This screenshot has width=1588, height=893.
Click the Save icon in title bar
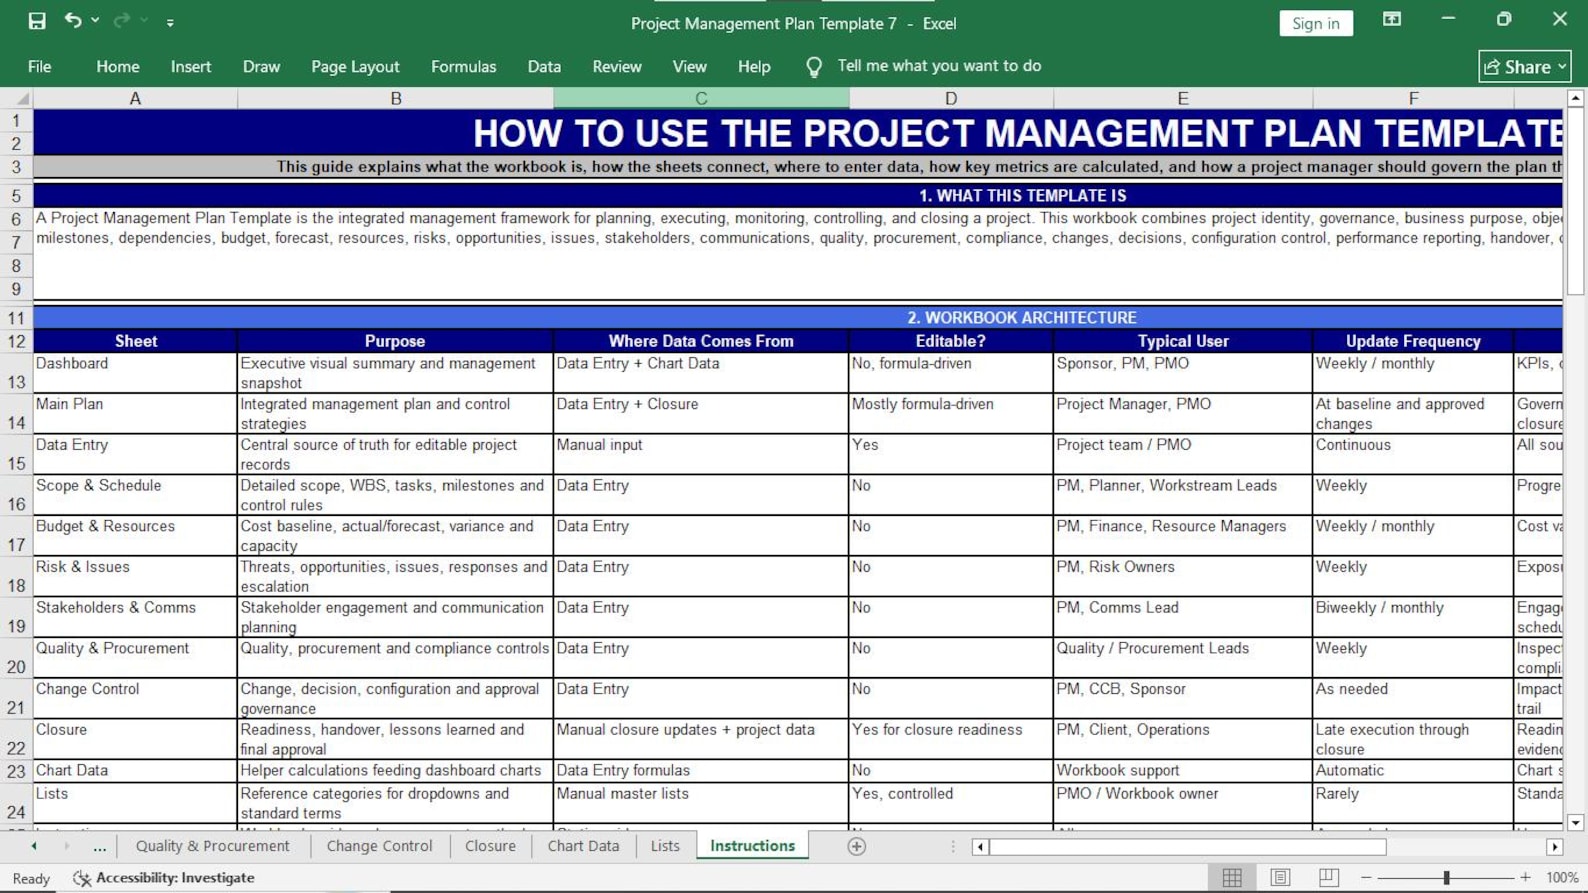tap(37, 21)
